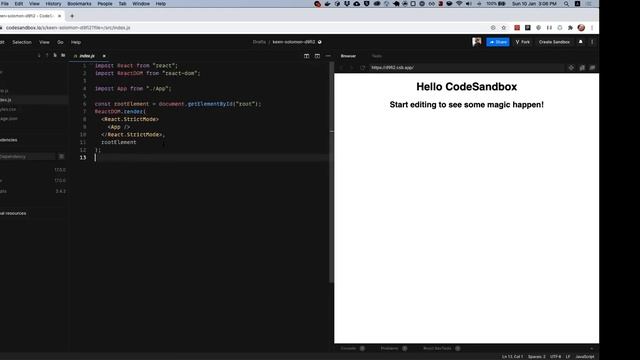Image resolution: width=640 pixels, height=360 pixels.
Task: Click the user avatar in the CodeSandbox header
Action: point(476,42)
